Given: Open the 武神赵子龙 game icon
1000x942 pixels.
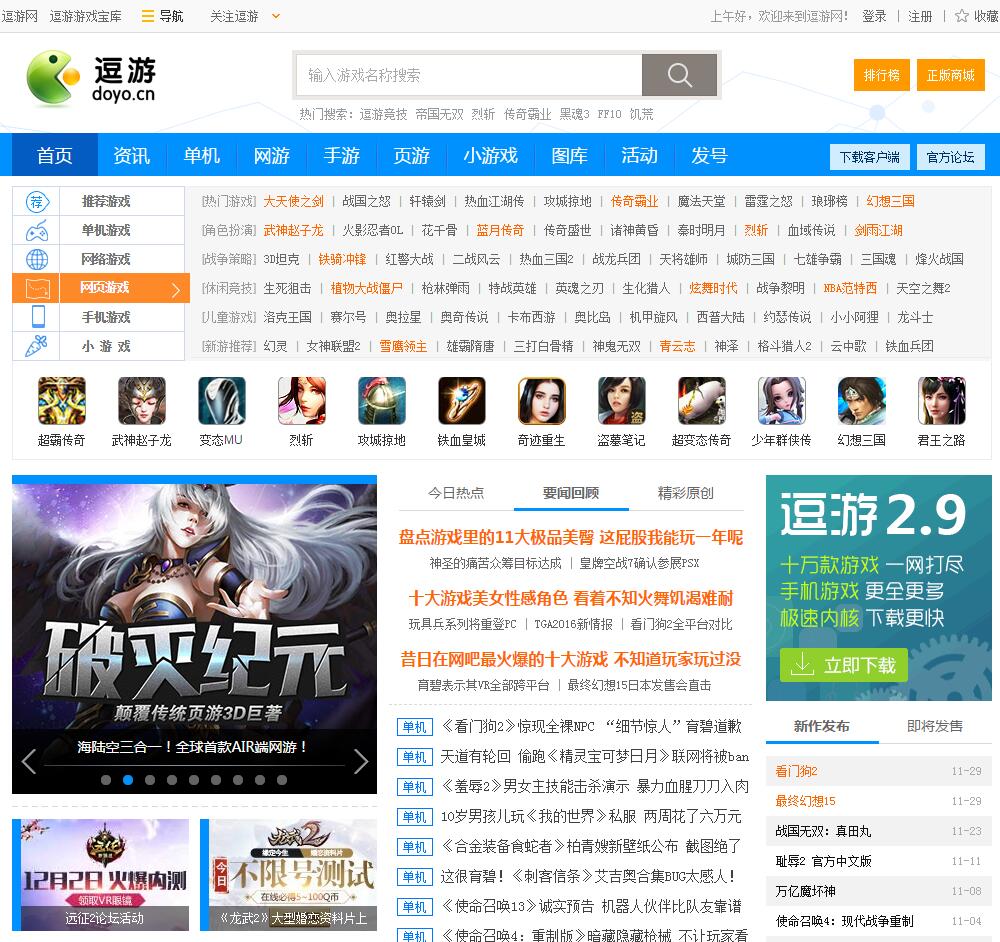Looking at the screenshot, I should [x=142, y=401].
